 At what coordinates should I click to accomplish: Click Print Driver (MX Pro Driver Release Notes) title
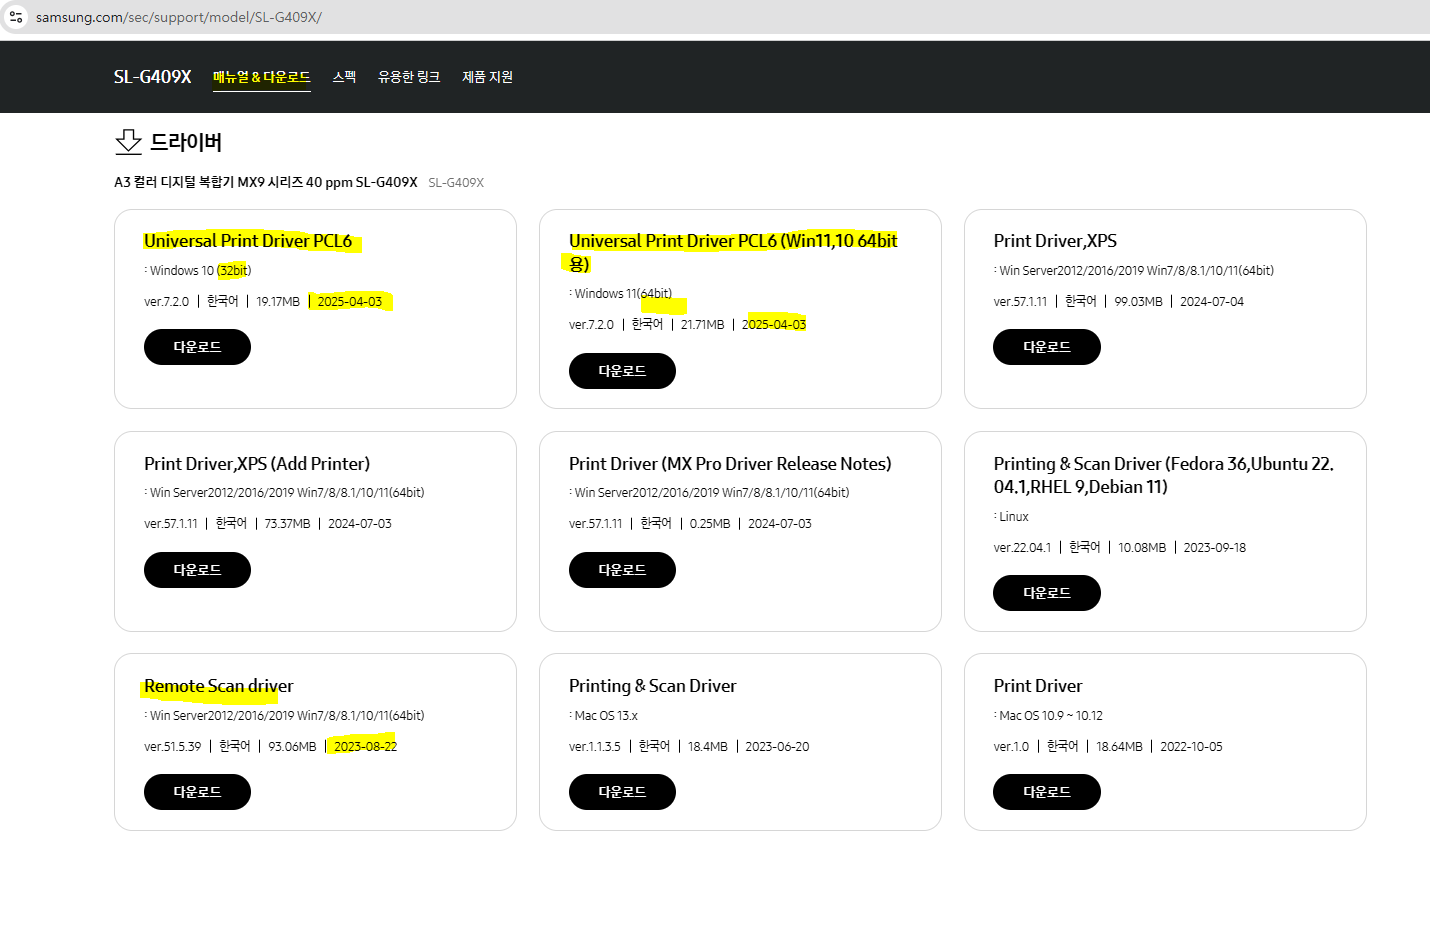[x=730, y=464]
